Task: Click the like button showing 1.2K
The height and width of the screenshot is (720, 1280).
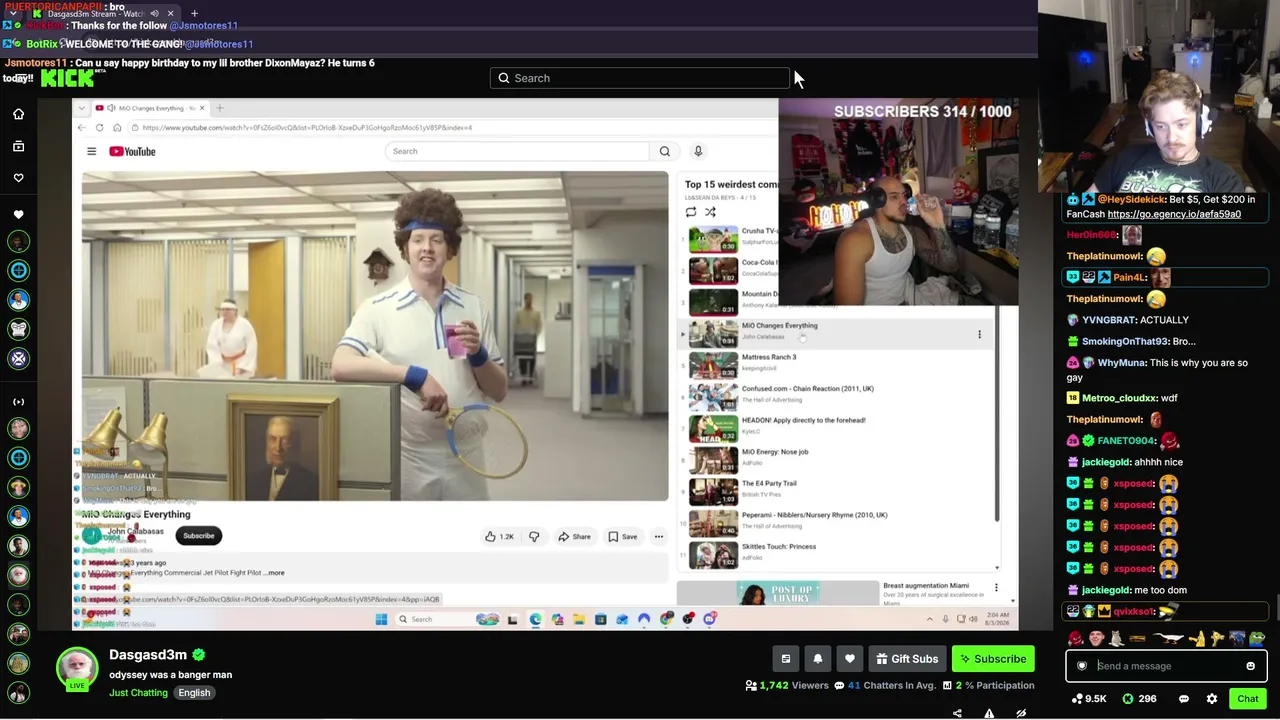Action: tap(499, 537)
